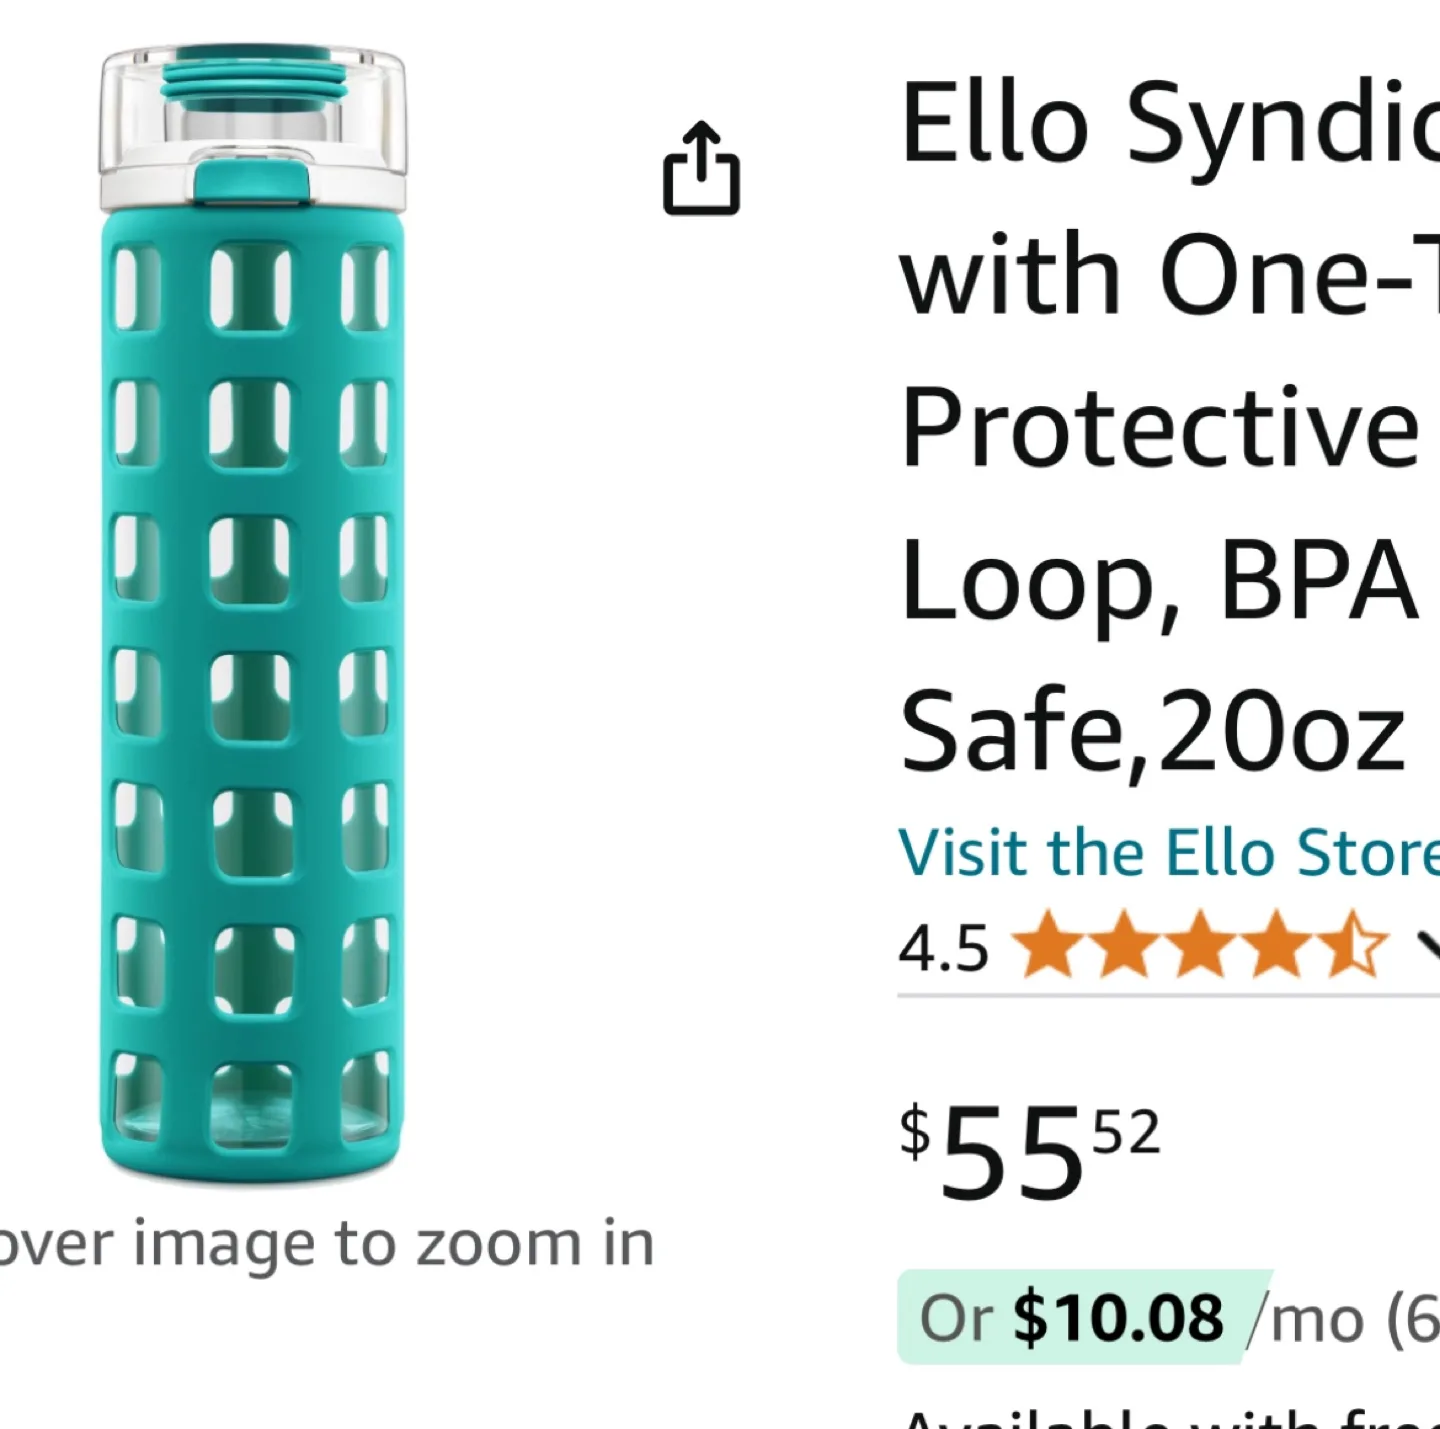Visit the Ello Store
This screenshot has height=1429, width=1440.
(x=1160, y=853)
